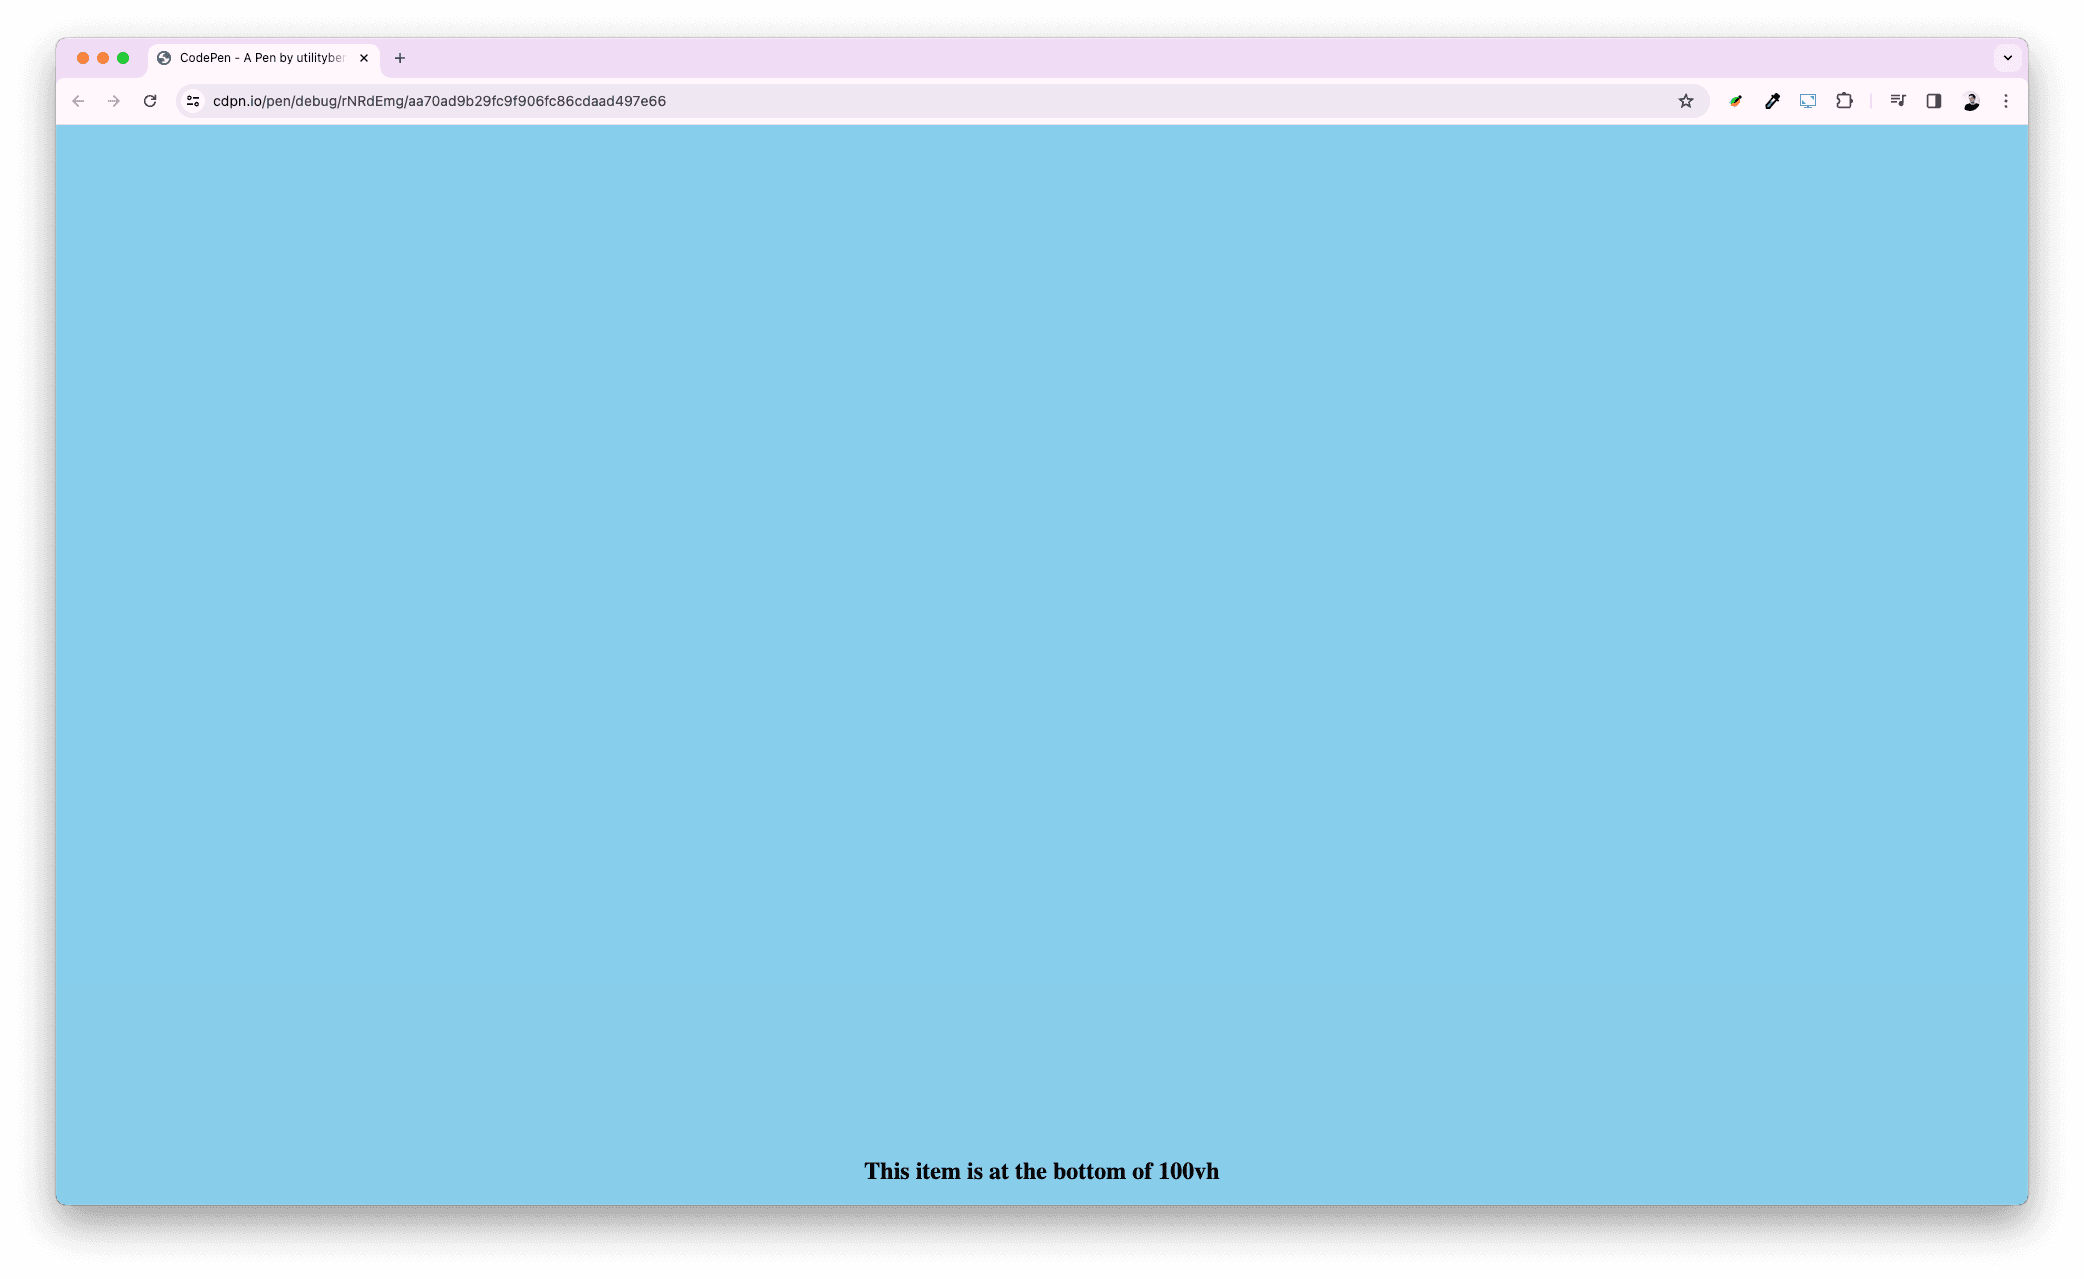The height and width of the screenshot is (1279, 2084).
Task: Click the 'bottom of 100vh' heading text
Action: [1041, 1171]
